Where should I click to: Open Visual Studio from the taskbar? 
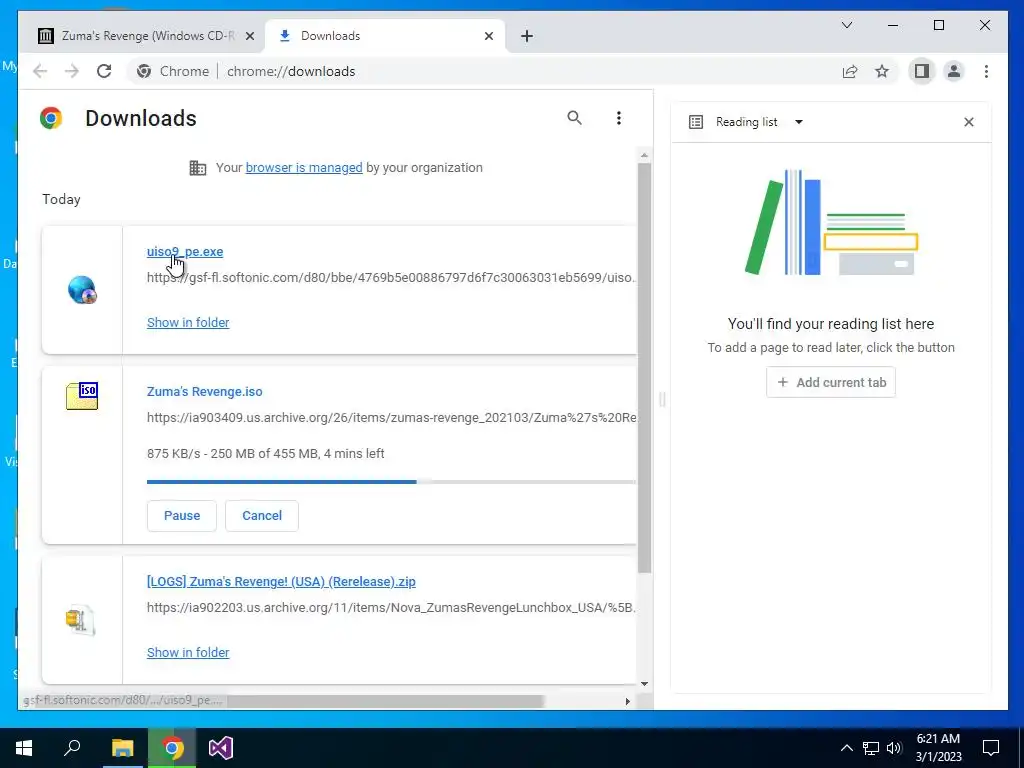pos(221,748)
